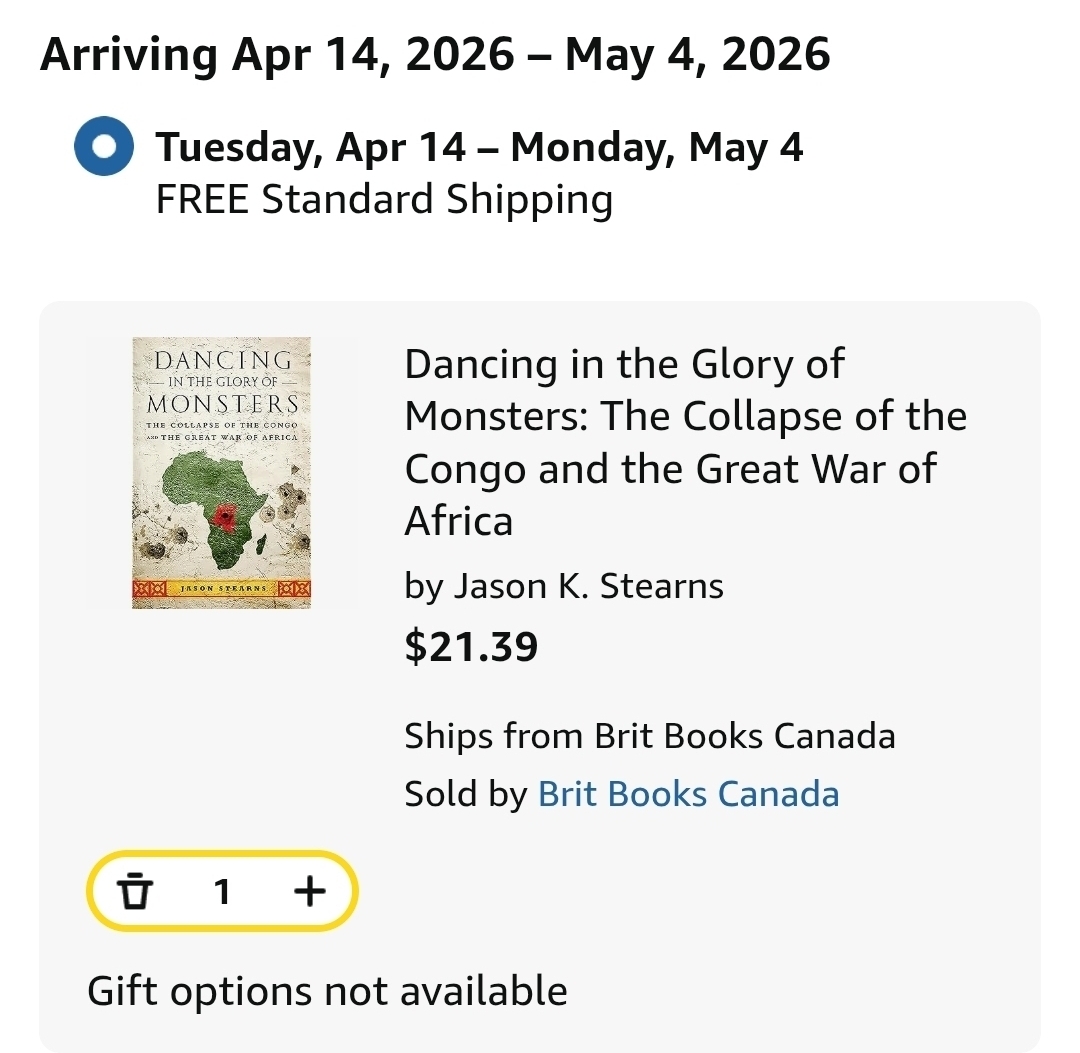Click the quantity number 1

223,891
